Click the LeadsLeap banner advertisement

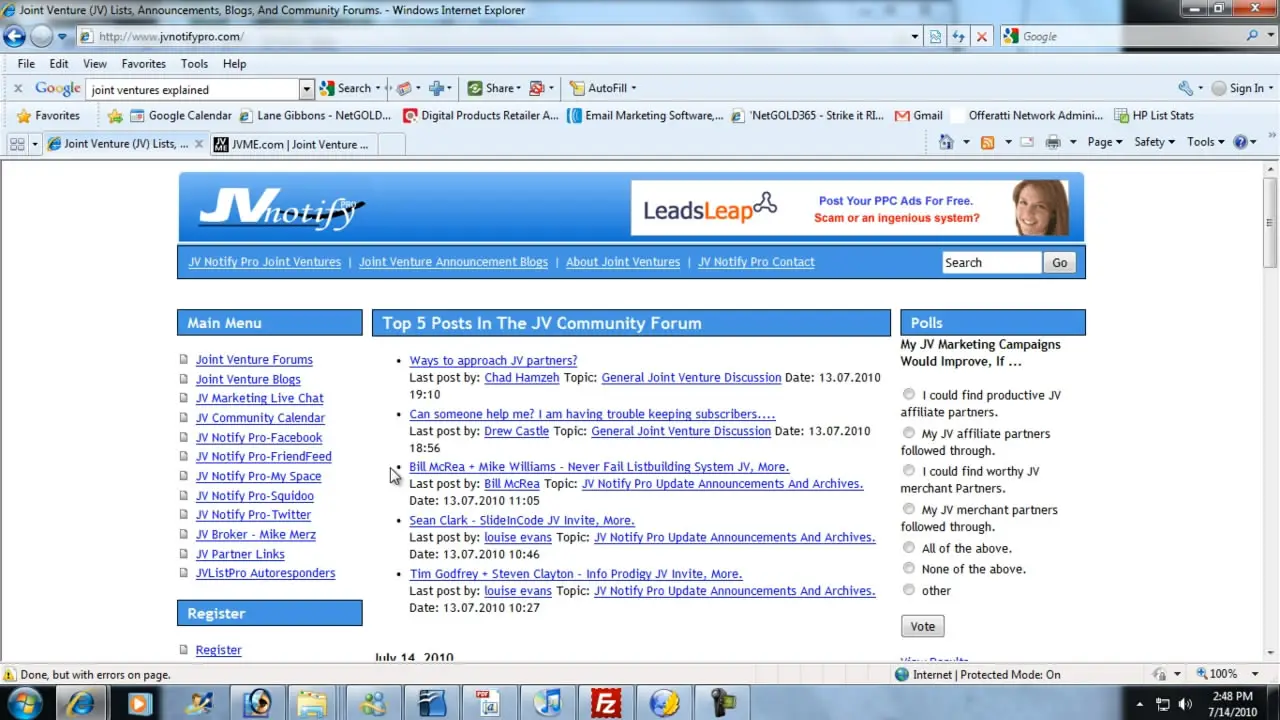click(850, 208)
